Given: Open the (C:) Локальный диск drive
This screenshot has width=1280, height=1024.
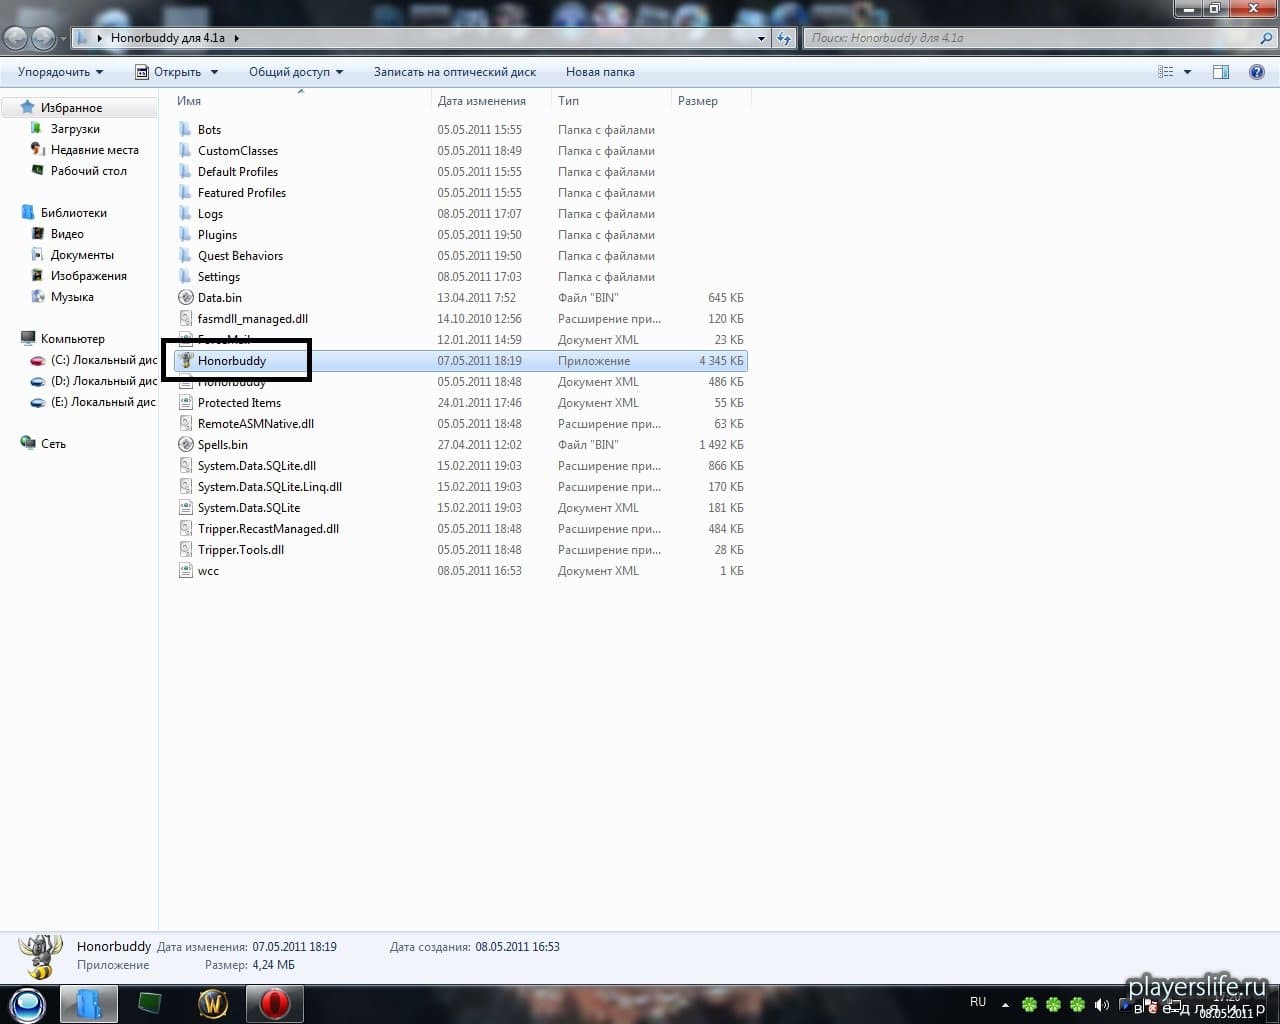Looking at the screenshot, I should point(103,360).
